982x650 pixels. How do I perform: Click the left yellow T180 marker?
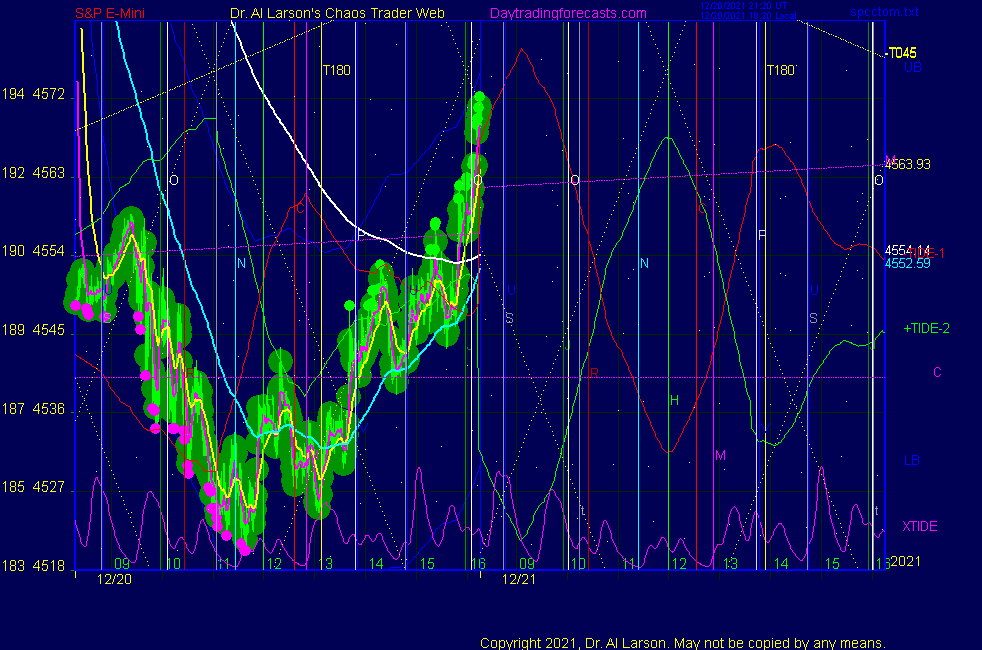pos(335,70)
